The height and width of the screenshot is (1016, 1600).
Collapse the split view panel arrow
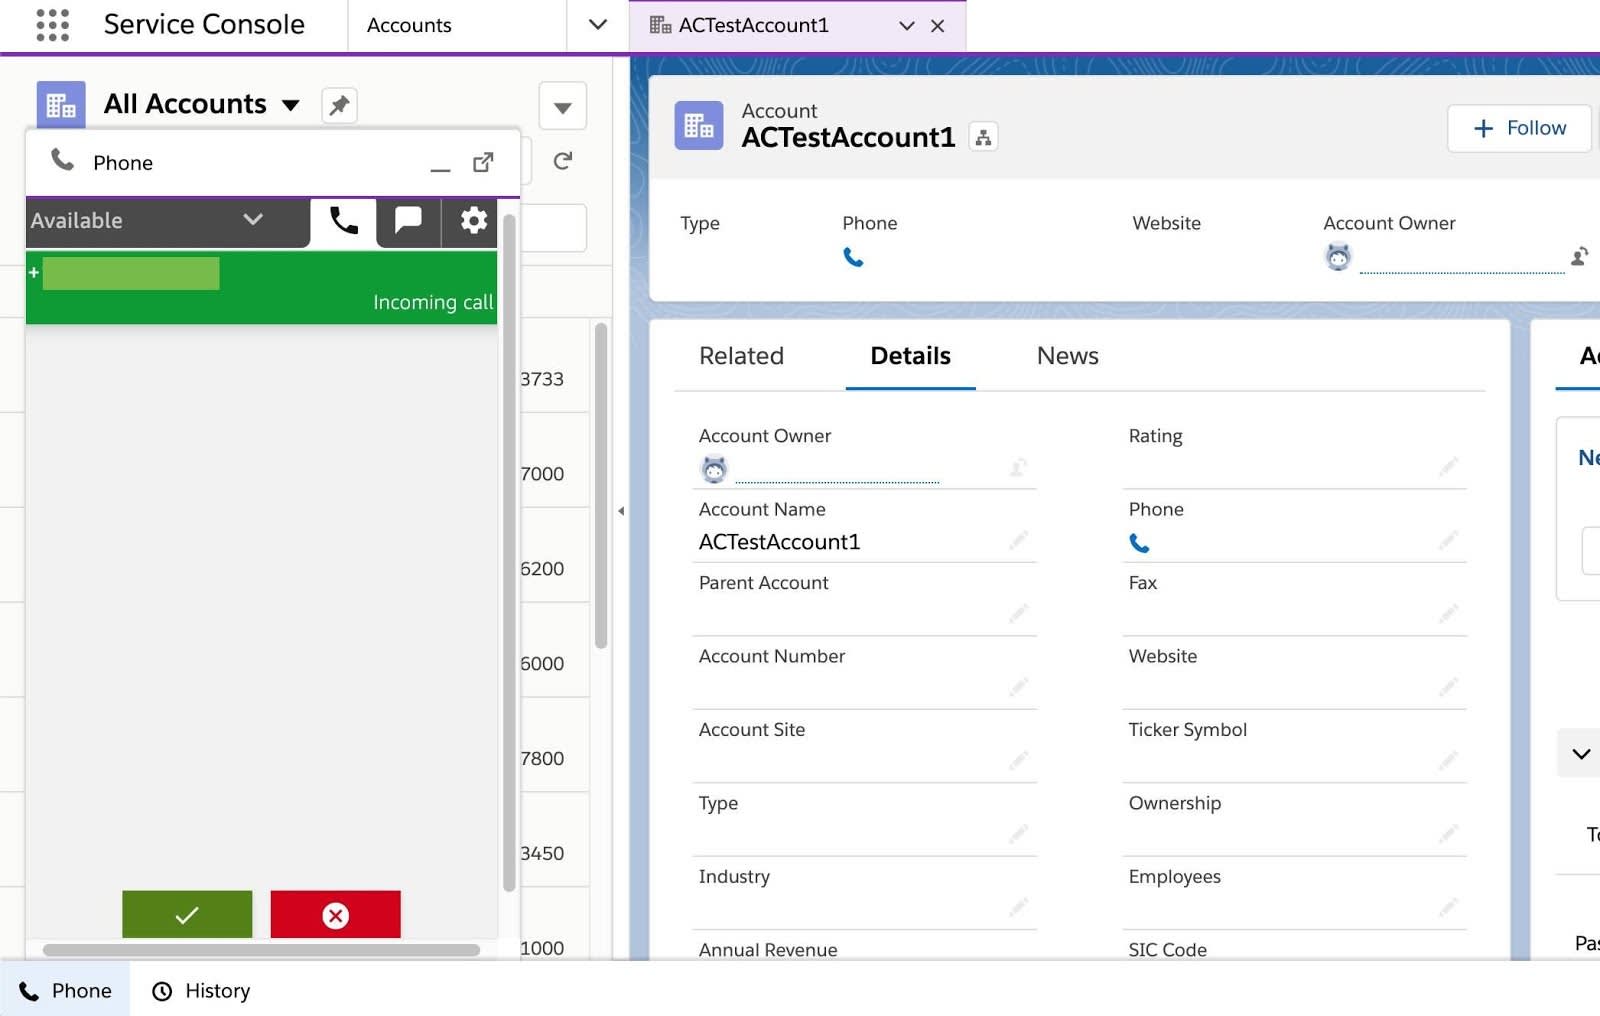coord(621,511)
